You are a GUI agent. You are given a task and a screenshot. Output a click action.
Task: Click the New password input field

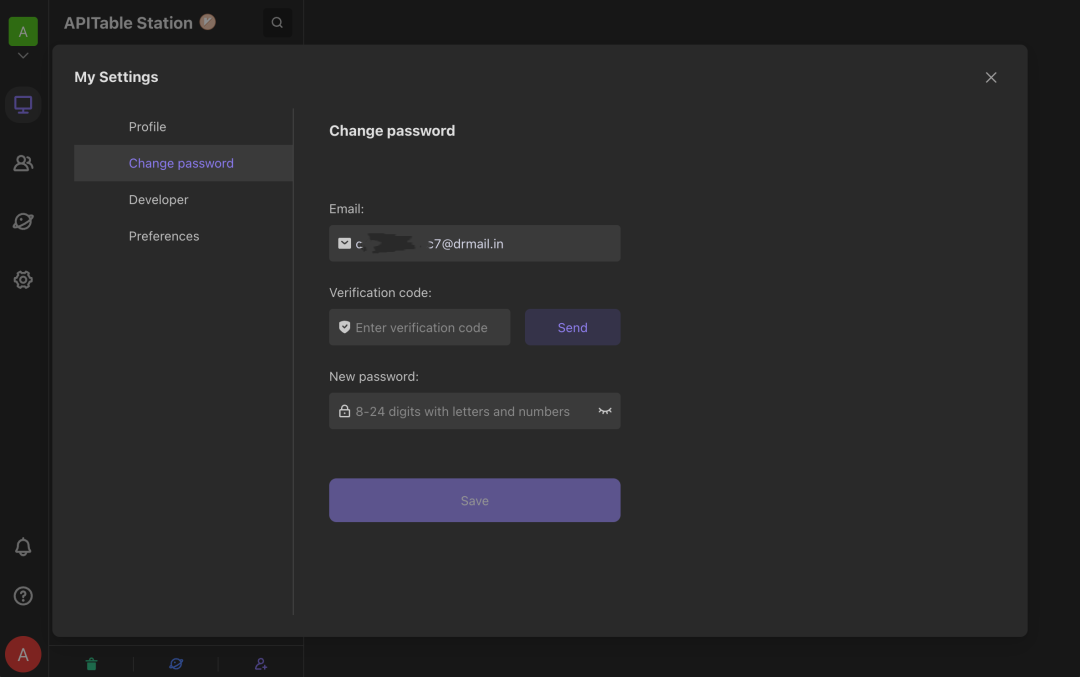pyautogui.click(x=475, y=411)
